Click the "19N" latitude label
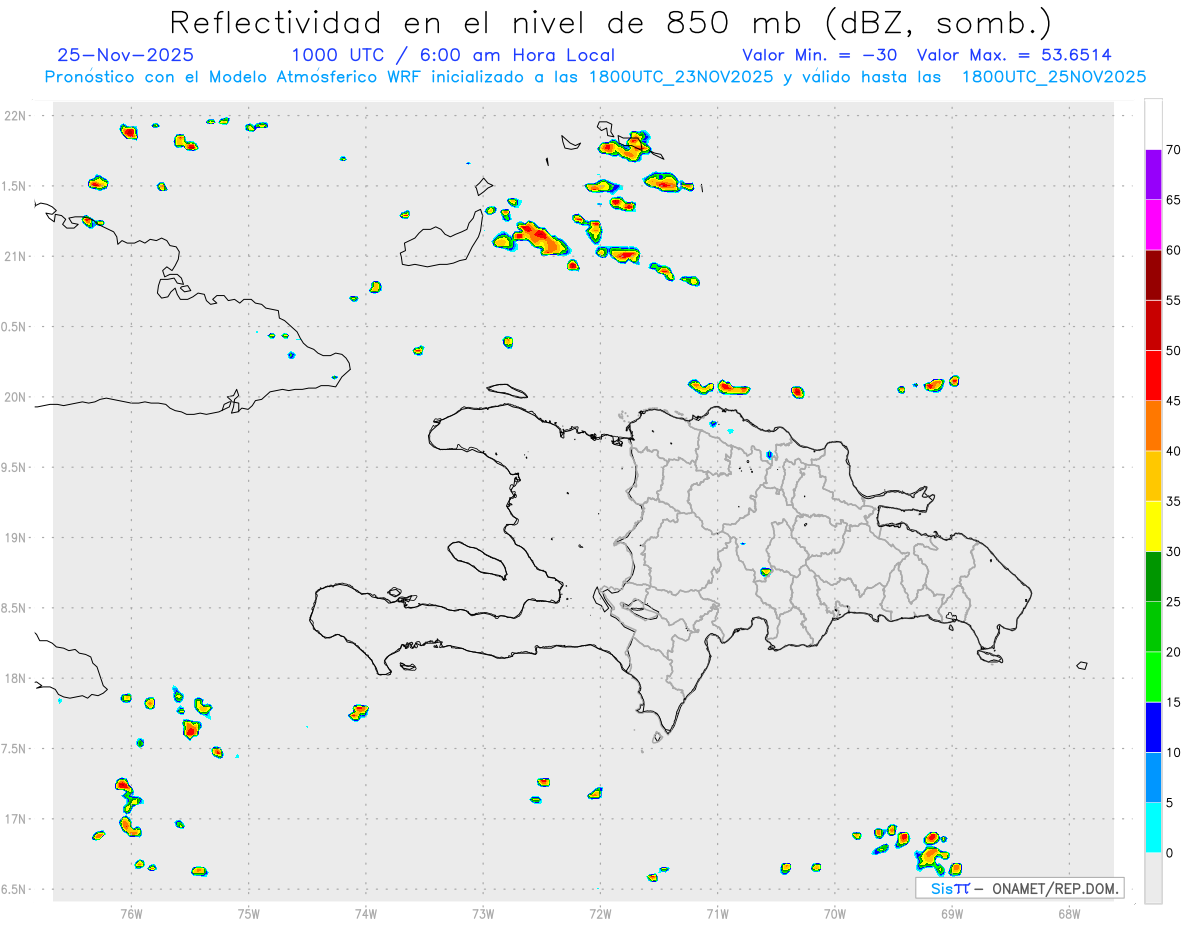This screenshot has width=1200, height=927. (16, 537)
